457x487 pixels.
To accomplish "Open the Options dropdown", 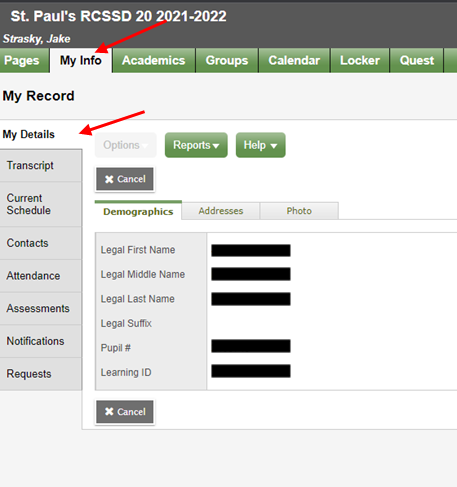I will coord(125,145).
